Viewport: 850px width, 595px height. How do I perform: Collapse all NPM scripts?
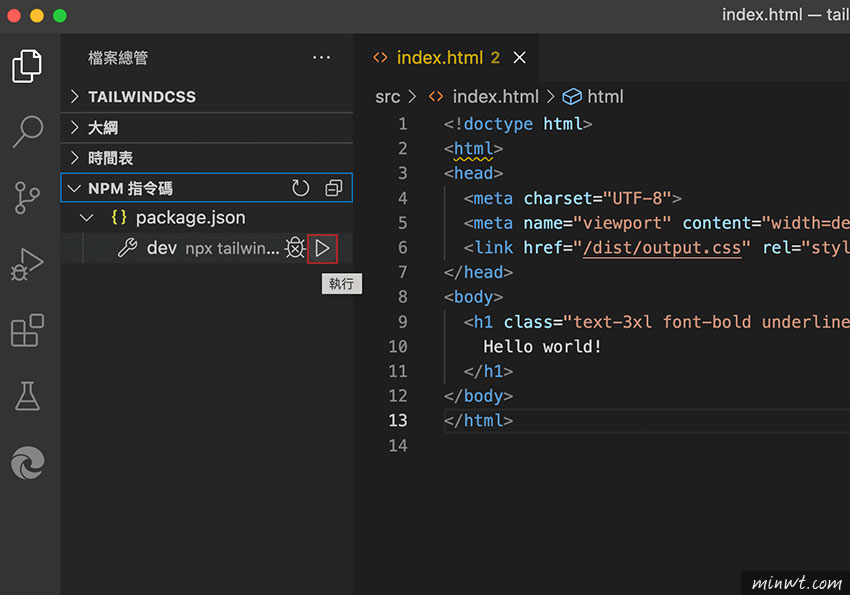click(x=333, y=188)
